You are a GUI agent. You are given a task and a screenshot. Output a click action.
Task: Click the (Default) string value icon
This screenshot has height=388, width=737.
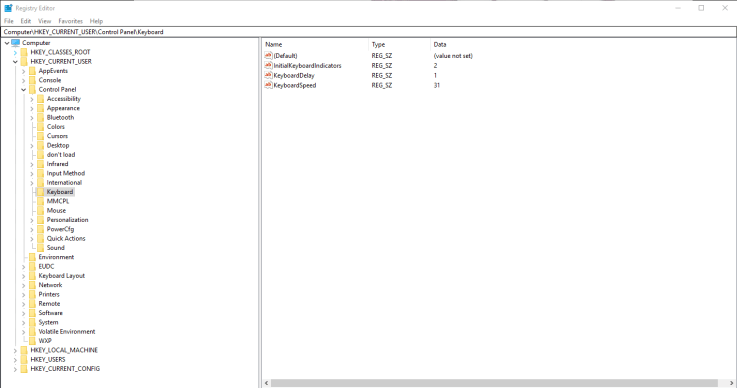268,55
